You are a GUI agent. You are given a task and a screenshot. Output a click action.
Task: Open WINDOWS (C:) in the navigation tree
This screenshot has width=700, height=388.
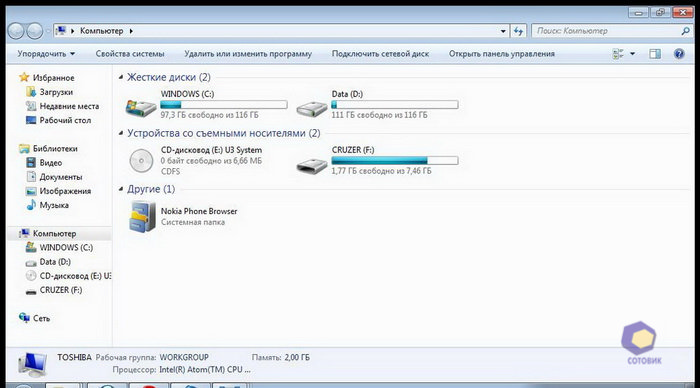[66, 247]
